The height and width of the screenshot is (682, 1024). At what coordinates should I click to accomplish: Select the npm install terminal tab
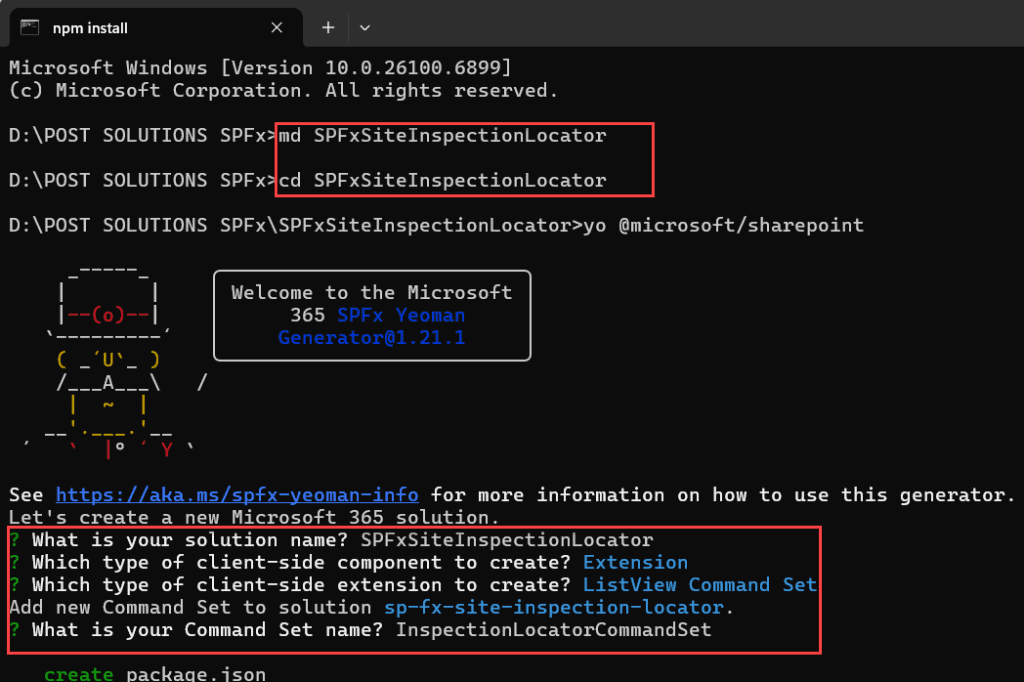click(155, 28)
